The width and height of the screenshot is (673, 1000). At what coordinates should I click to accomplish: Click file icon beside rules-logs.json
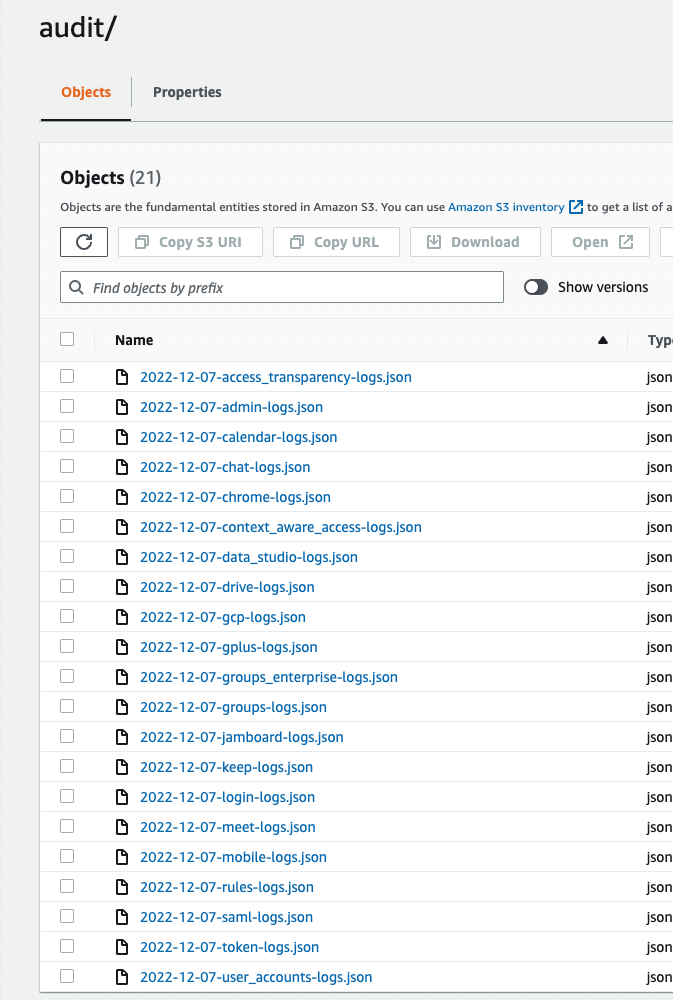(122, 887)
